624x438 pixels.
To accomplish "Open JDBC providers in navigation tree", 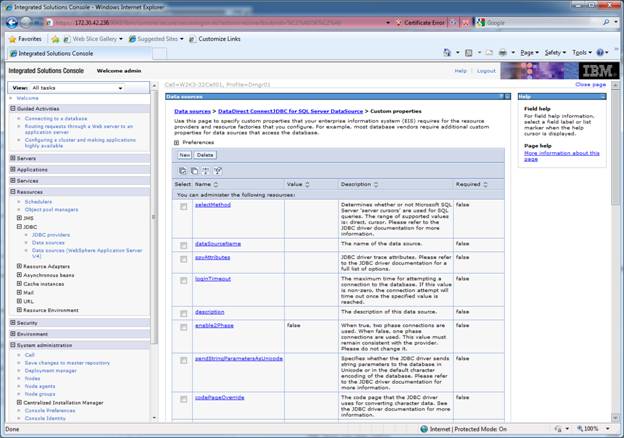I will [52, 234].
